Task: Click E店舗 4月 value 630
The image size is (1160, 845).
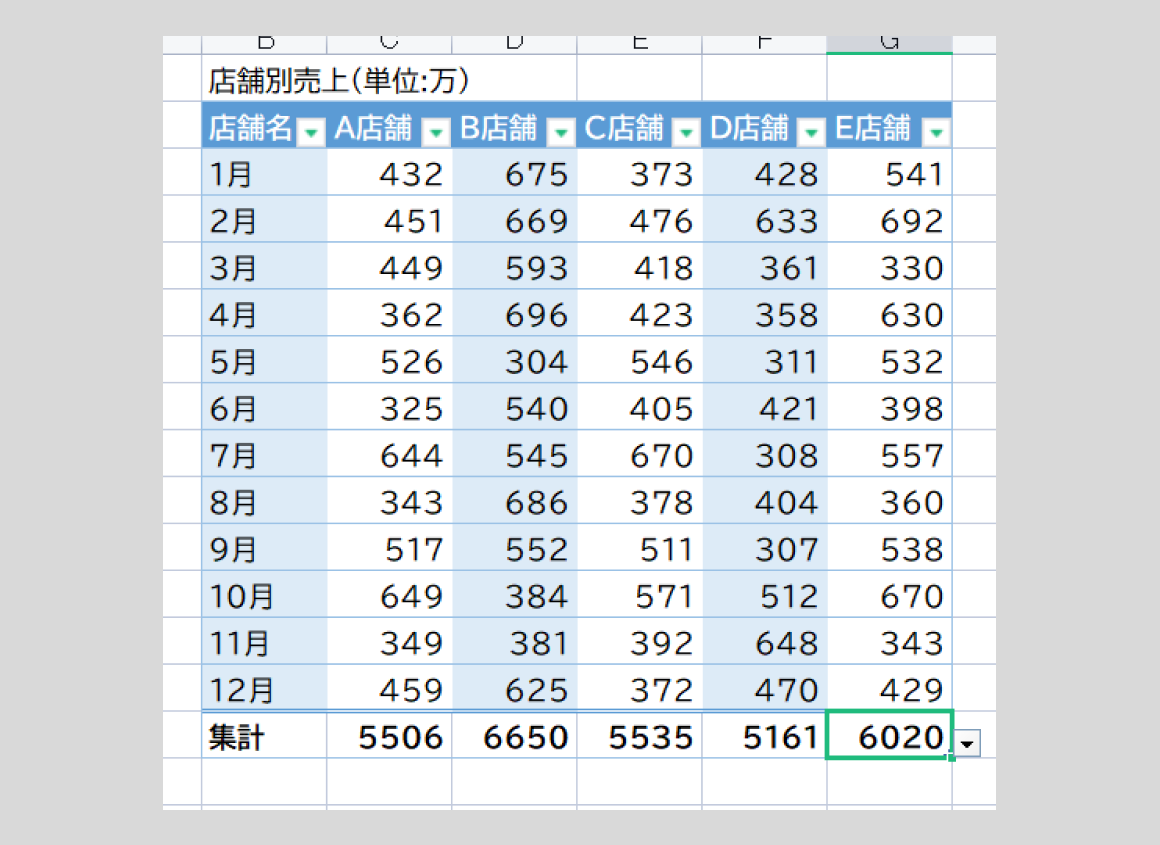Action: pyautogui.click(x=889, y=313)
